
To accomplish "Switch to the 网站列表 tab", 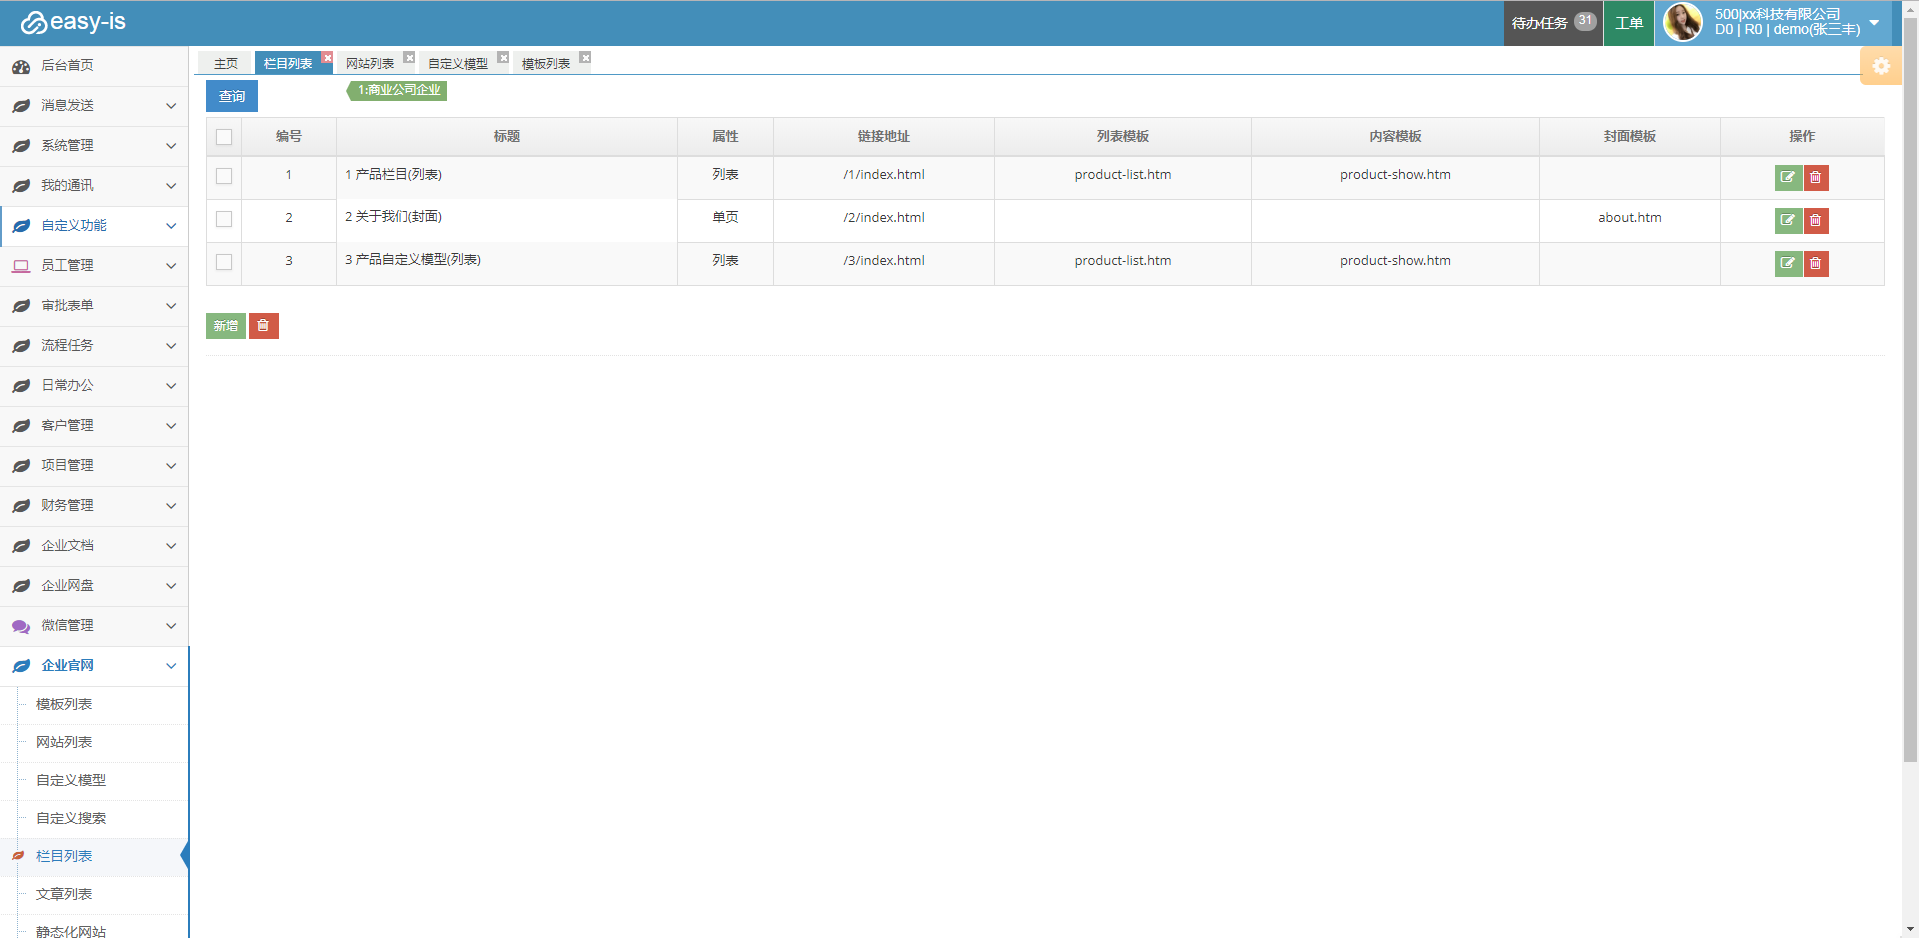I will (x=370, y=63).
